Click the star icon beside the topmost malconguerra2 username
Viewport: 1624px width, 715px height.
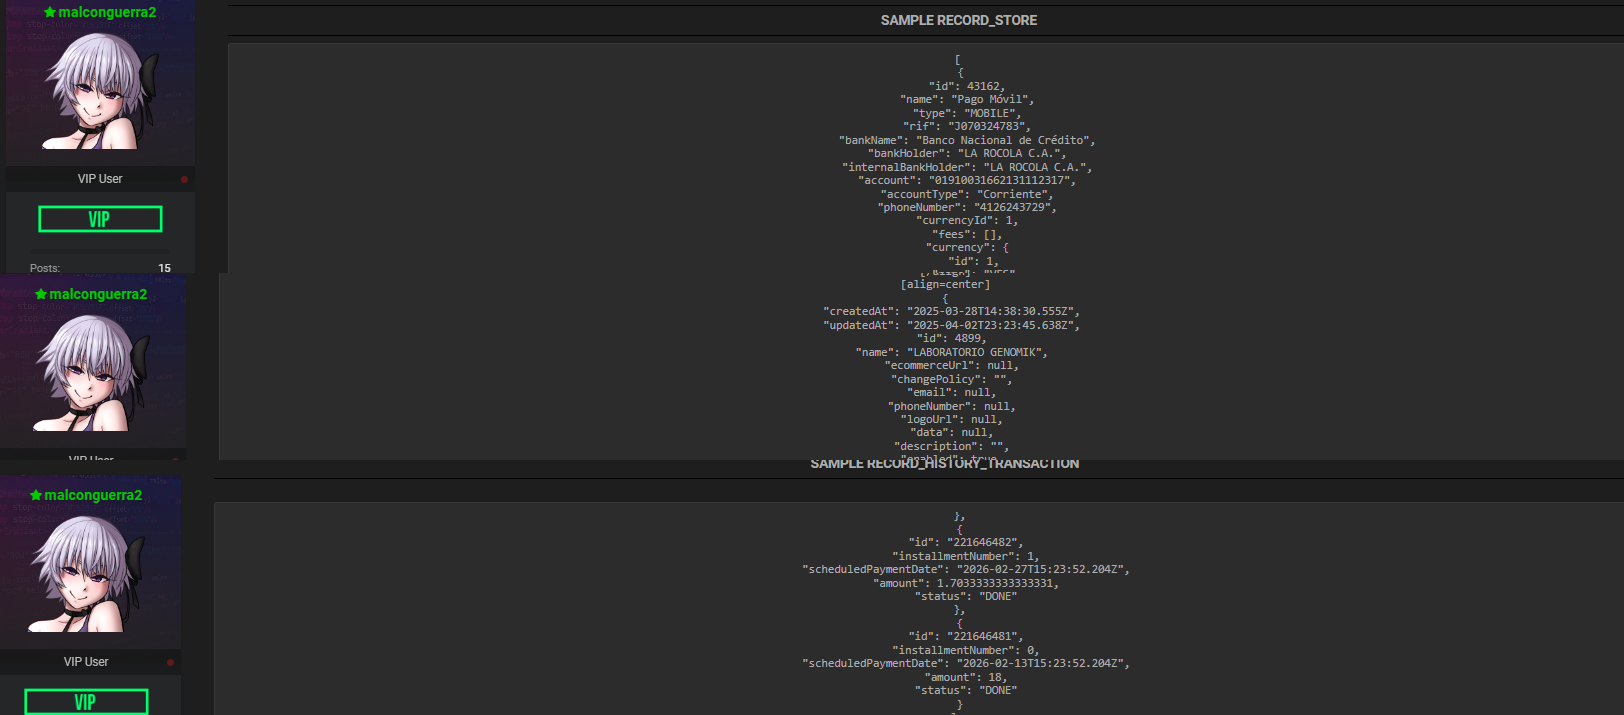50,13
